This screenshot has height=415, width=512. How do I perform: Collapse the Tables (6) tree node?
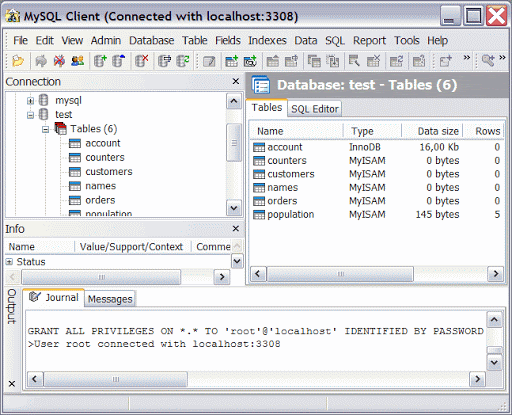click(45, 129)
